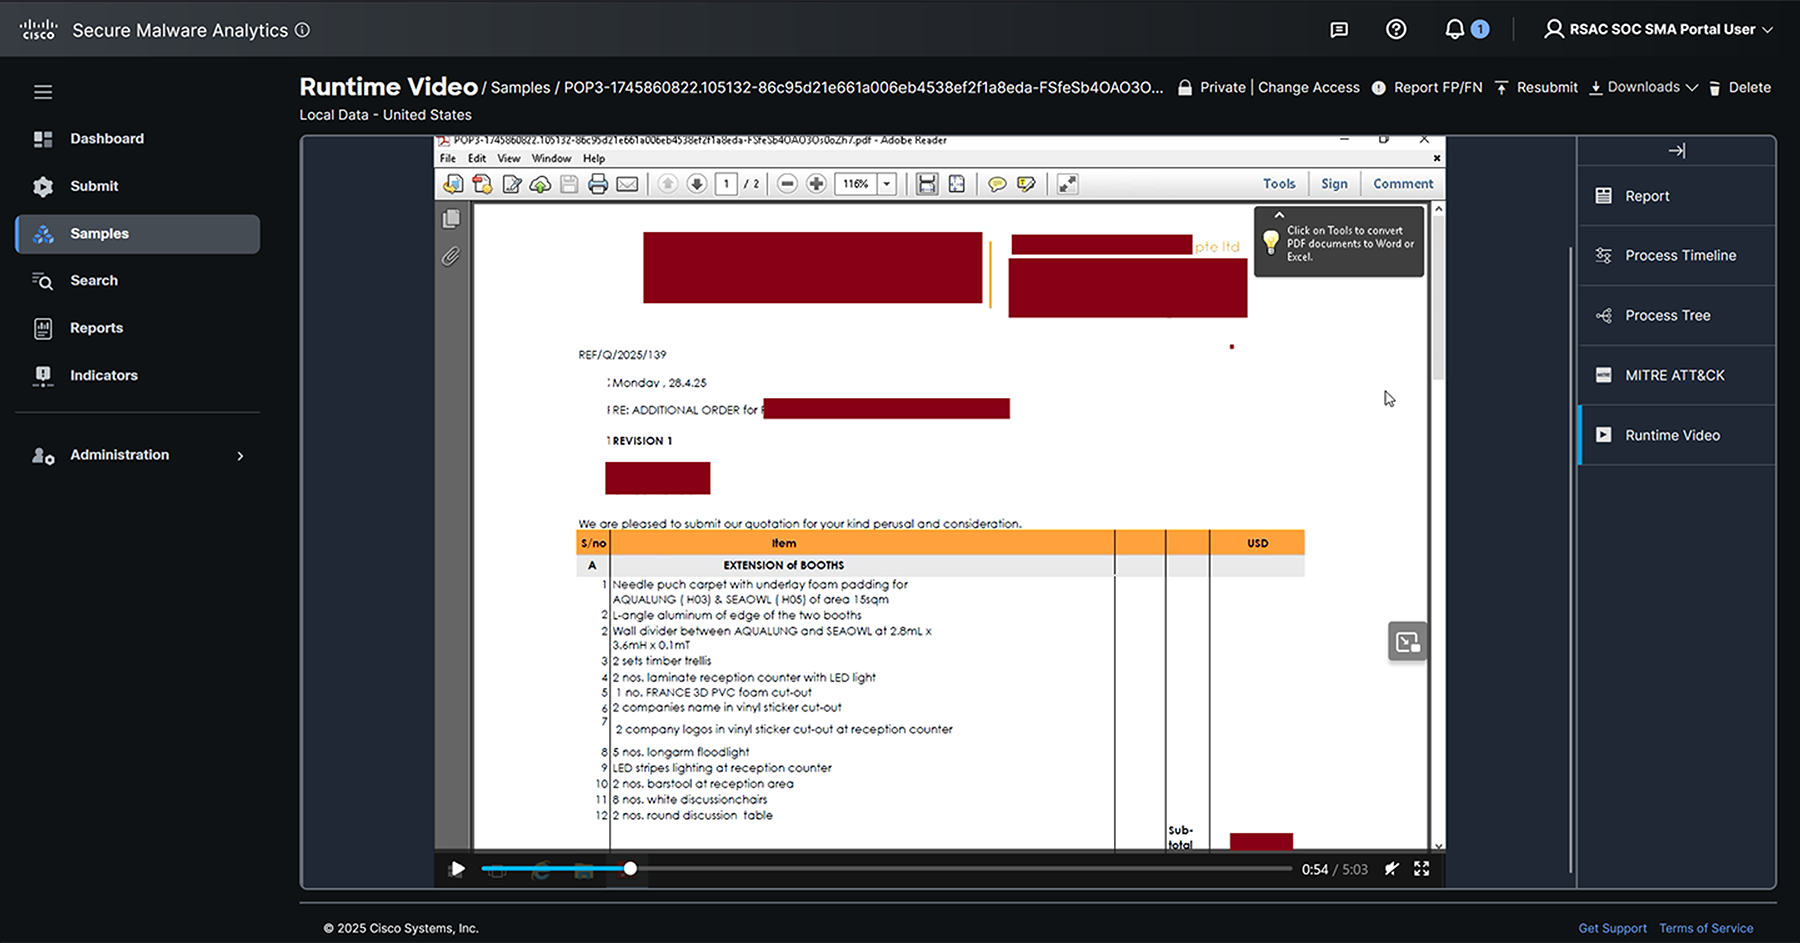Click the zoom in plus button
1800x943 pixels.
pos(816,184)
